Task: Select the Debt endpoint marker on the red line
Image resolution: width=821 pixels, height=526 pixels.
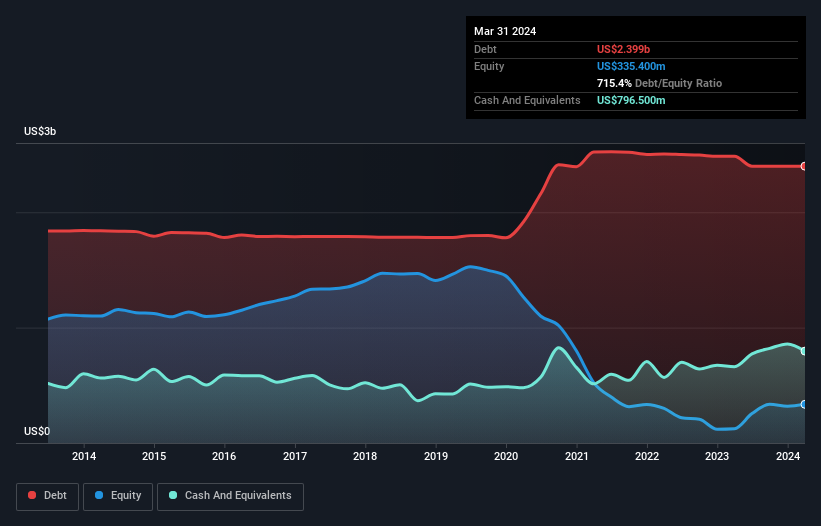Action: [804, 166]
